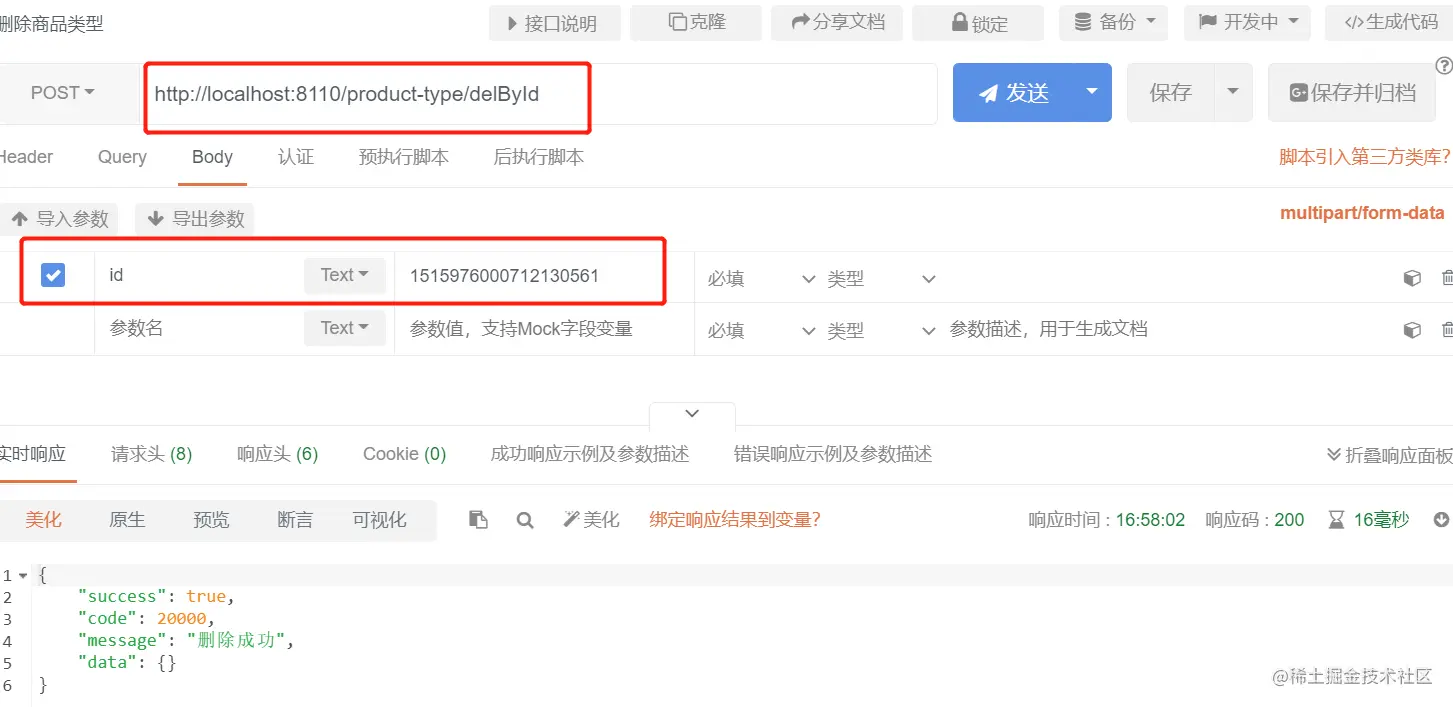
Task: Select the 原生 raw view tab
Action: 127,520
